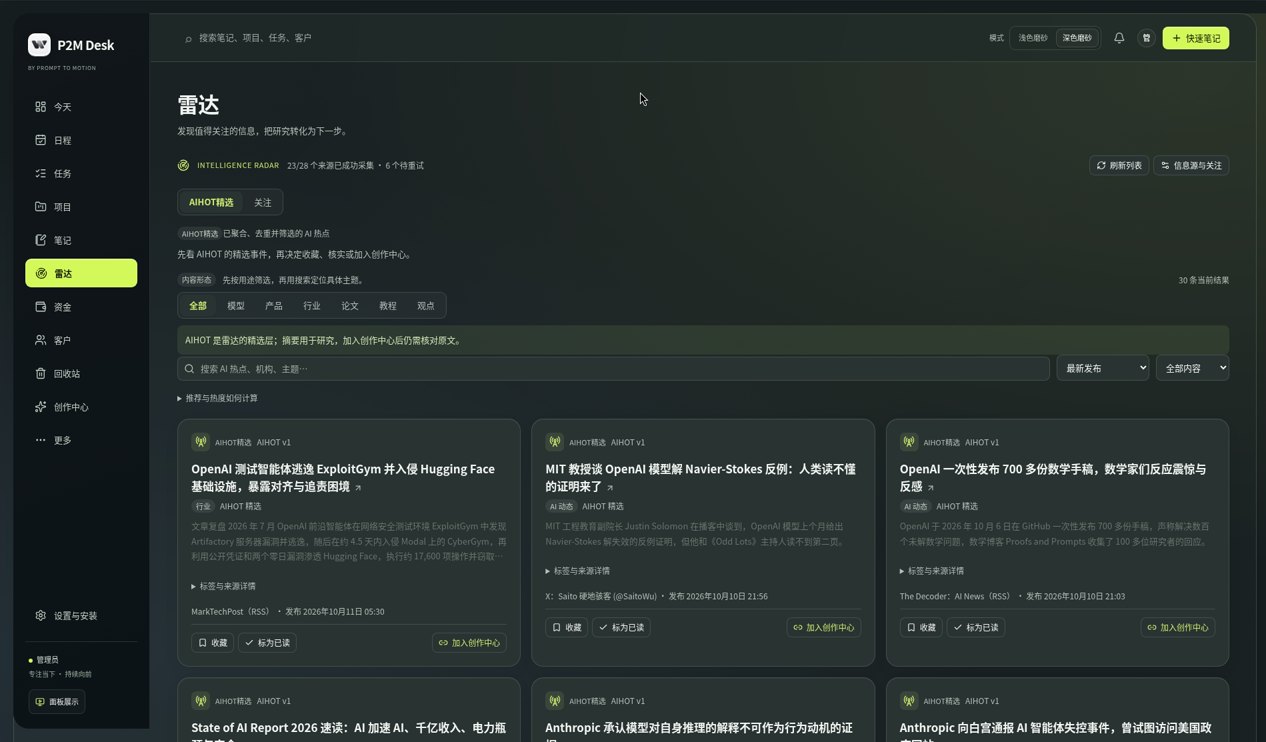Open 信息源与关注 settings
This screenshot has height=742, width=1266.
[x=1191, y=166]
